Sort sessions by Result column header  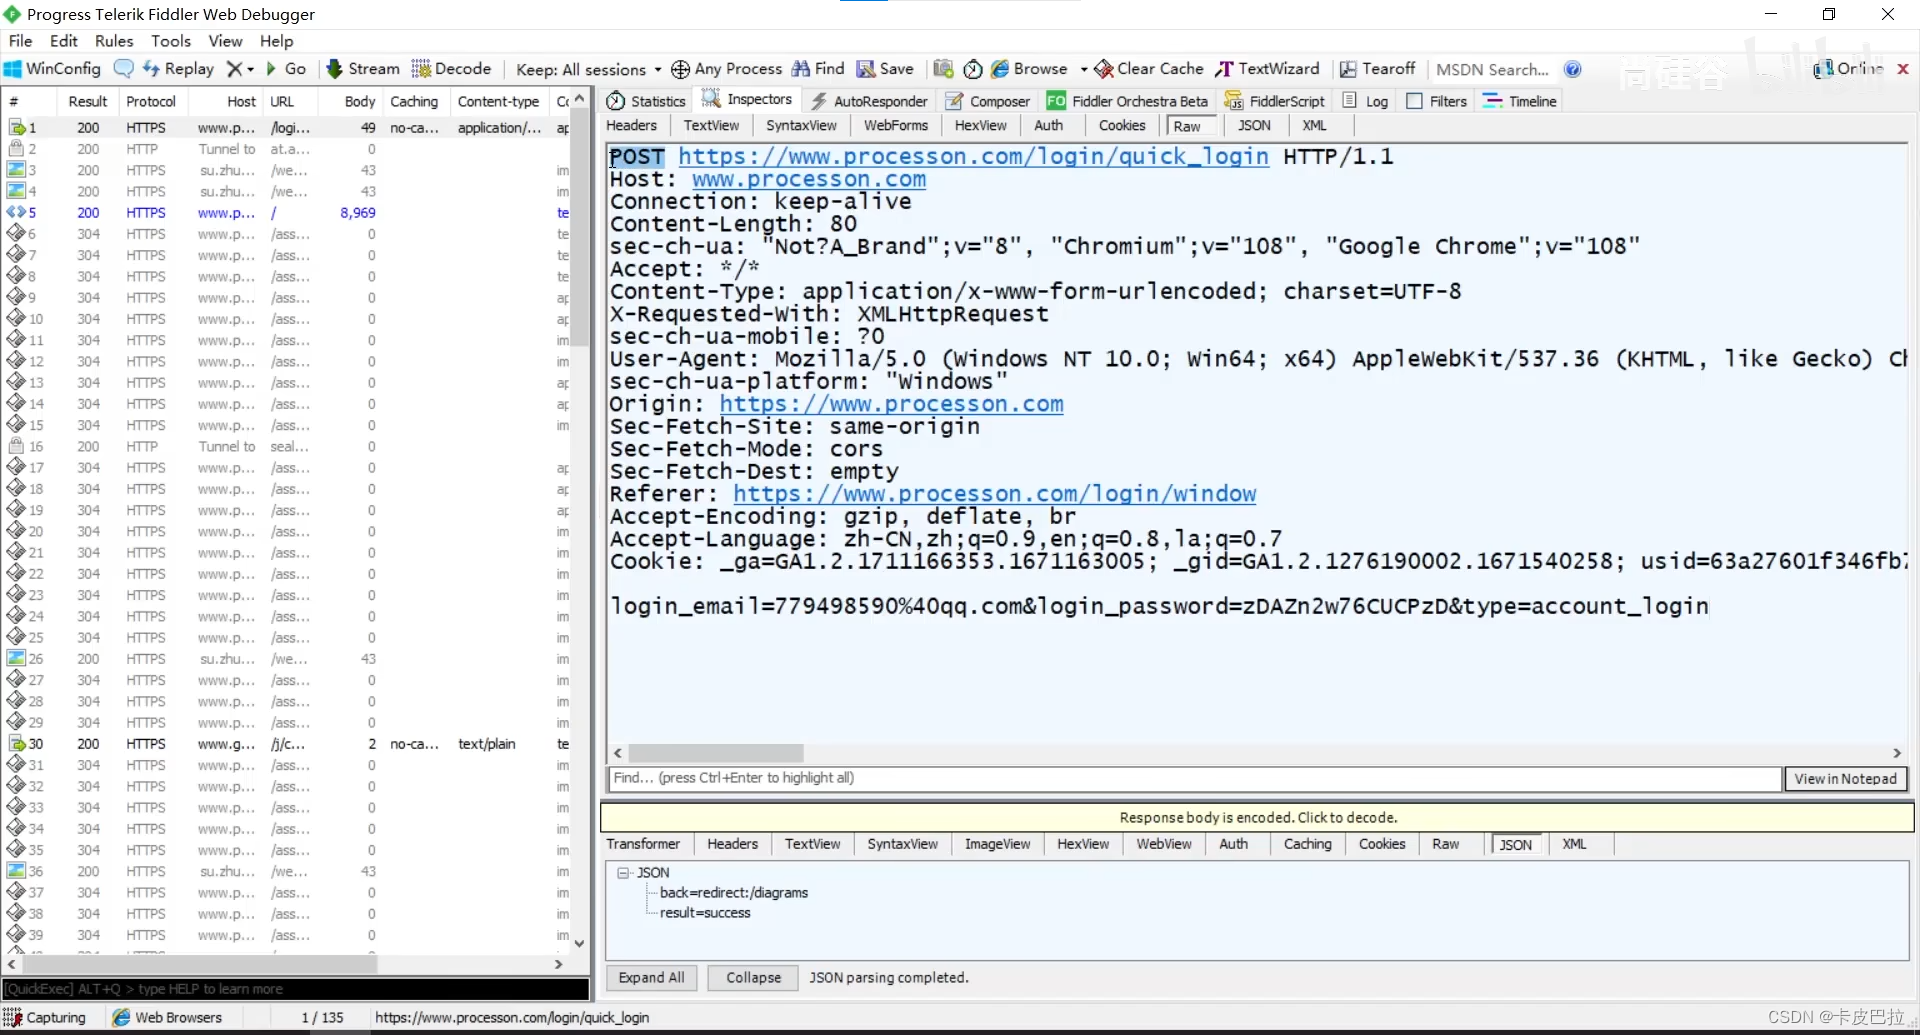click(87, 101)
